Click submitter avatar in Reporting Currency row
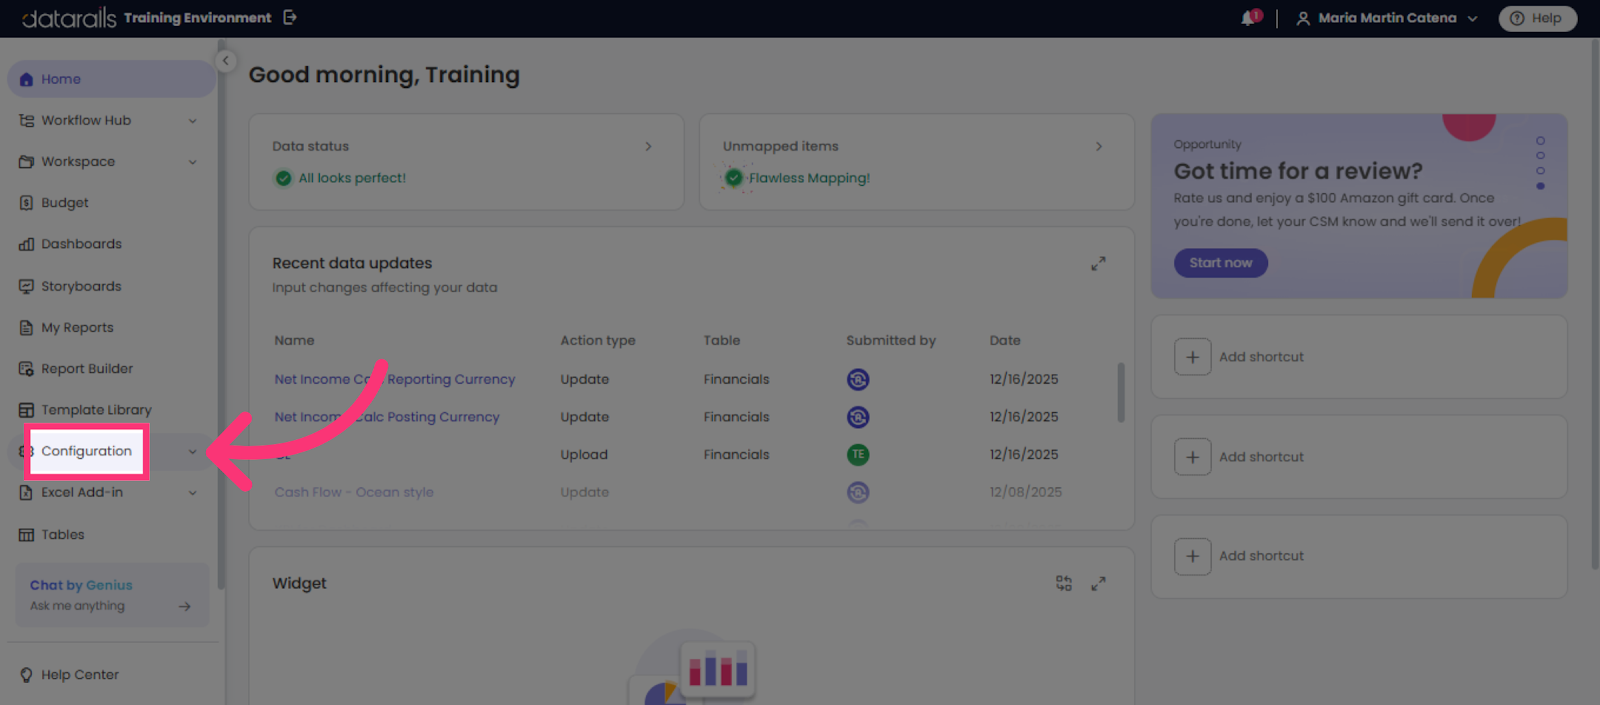The image size is (1600, 705). pos(858,379)
